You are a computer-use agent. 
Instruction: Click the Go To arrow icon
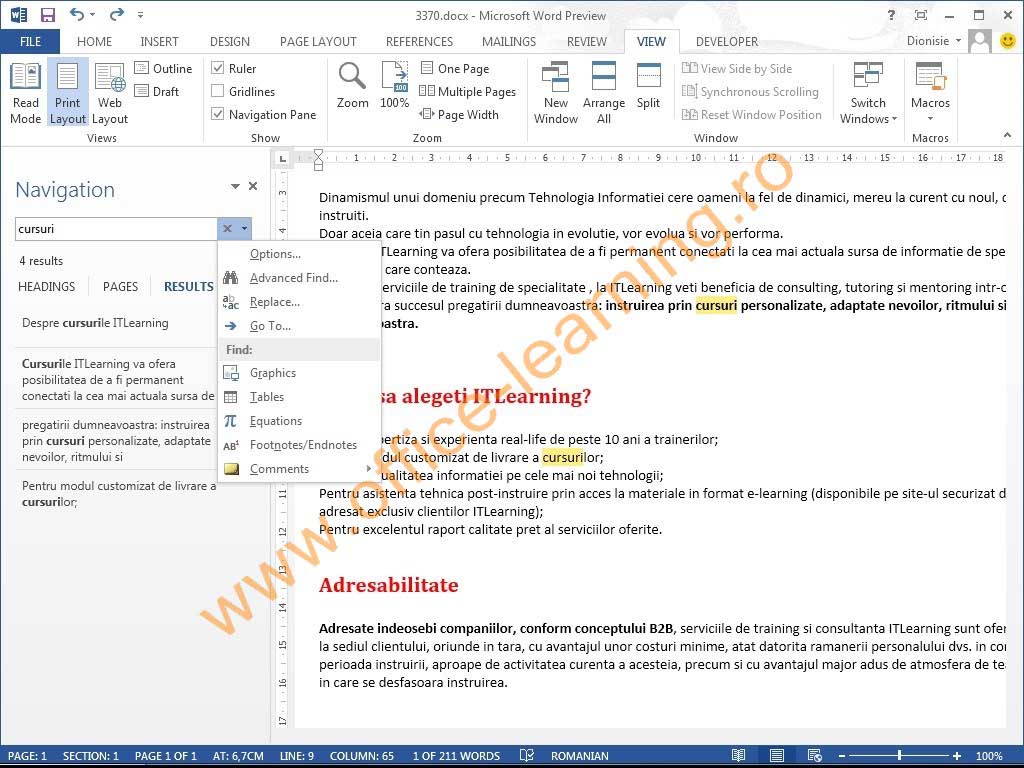coord(231,326)
